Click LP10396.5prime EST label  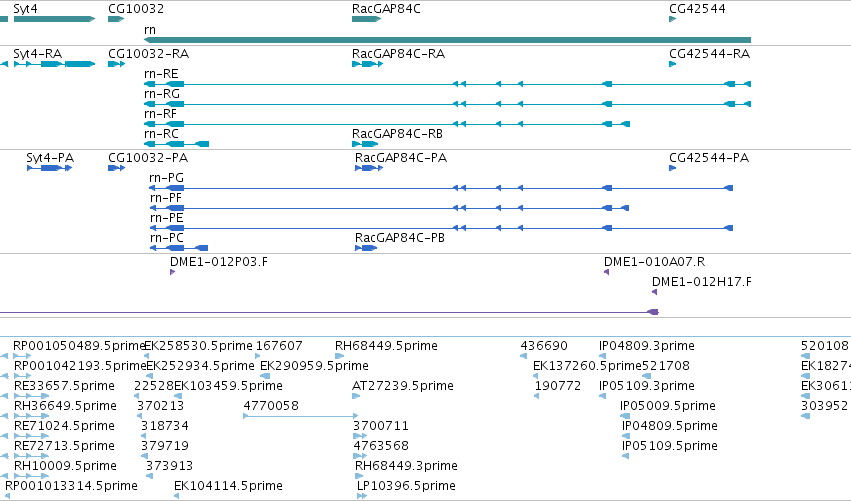406,486
